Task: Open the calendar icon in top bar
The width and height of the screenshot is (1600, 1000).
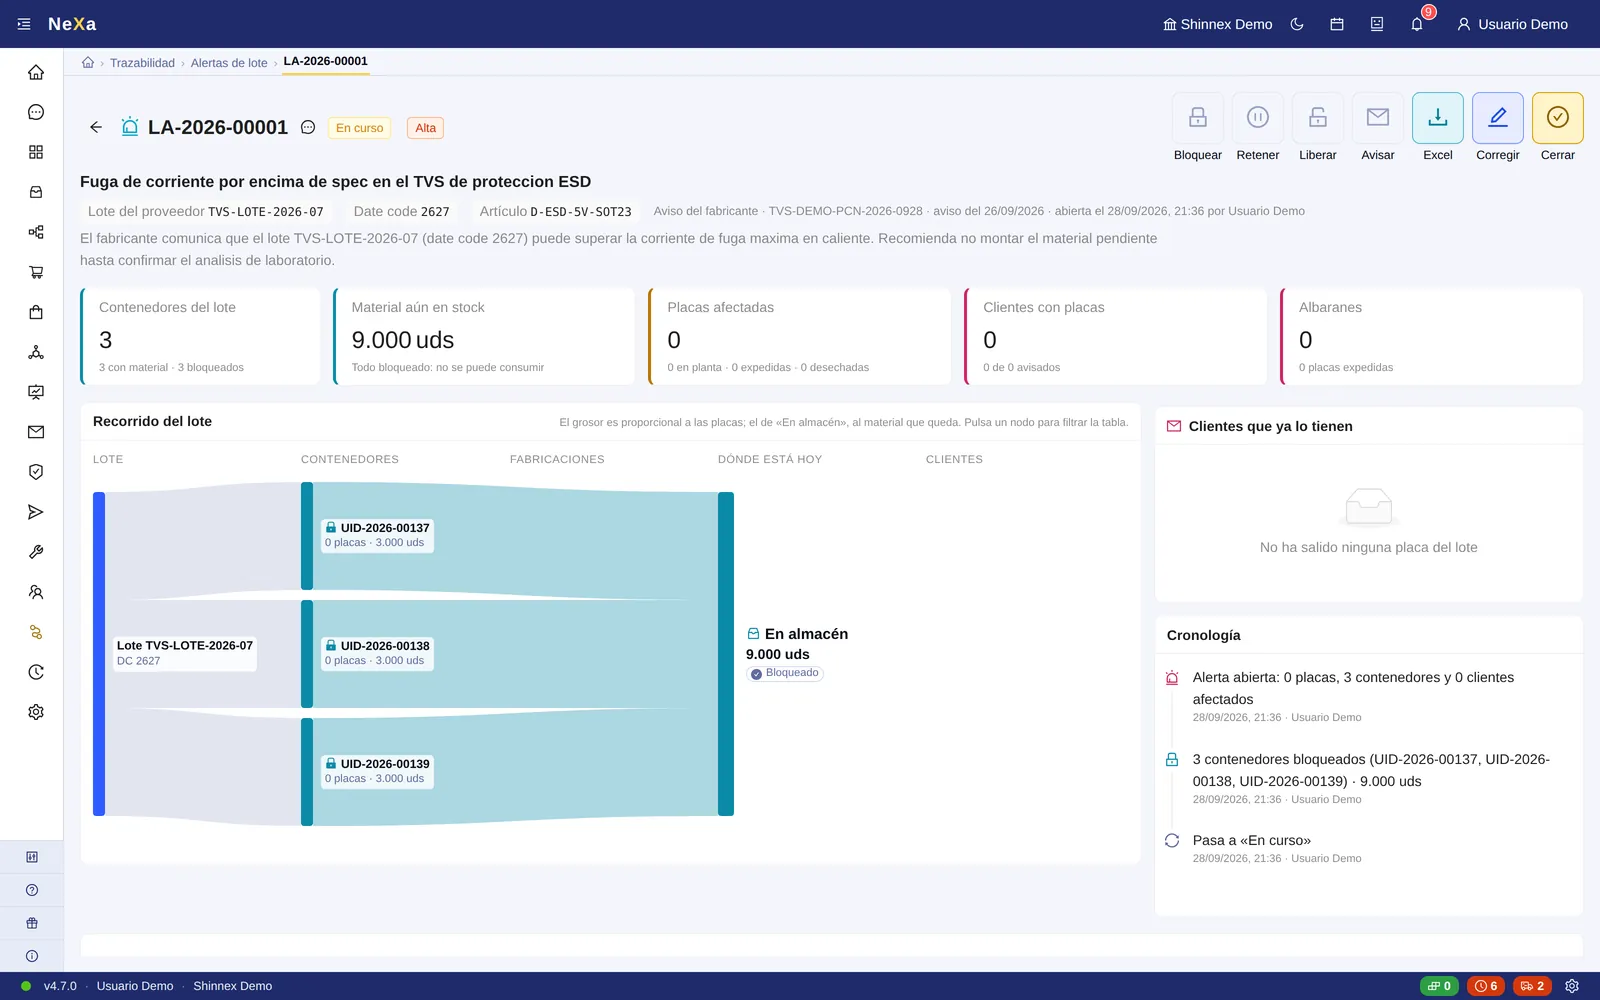Action: [1337, 24]
